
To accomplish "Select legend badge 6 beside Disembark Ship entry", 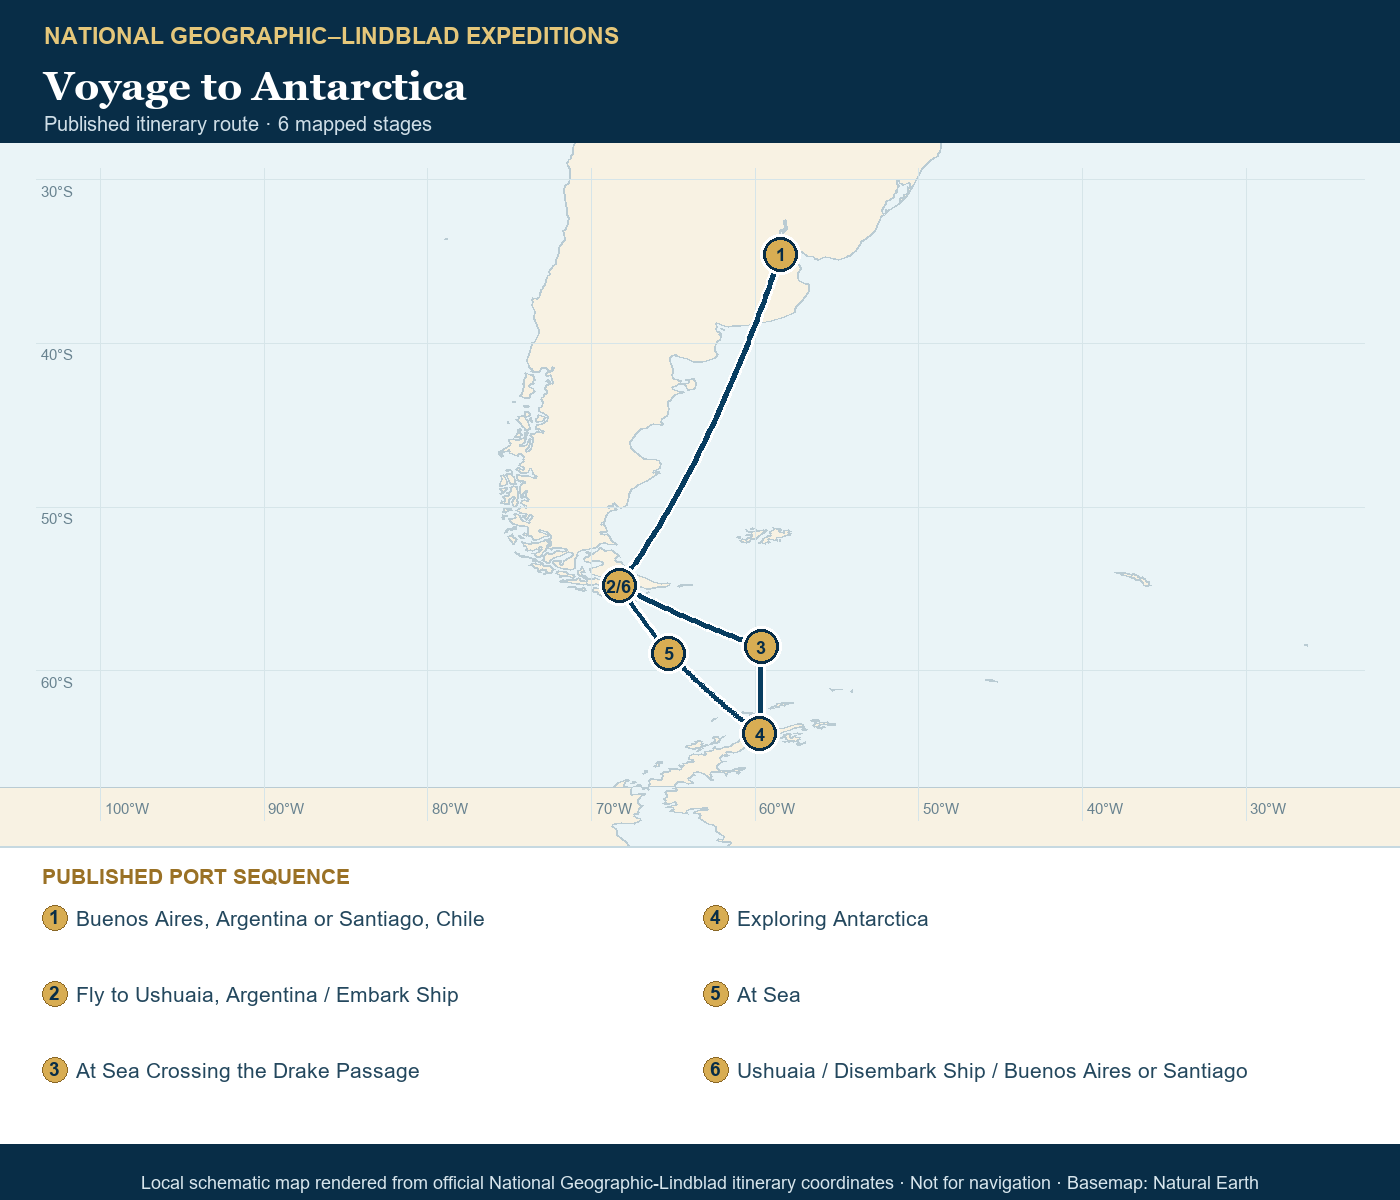I will point(716,1070).
